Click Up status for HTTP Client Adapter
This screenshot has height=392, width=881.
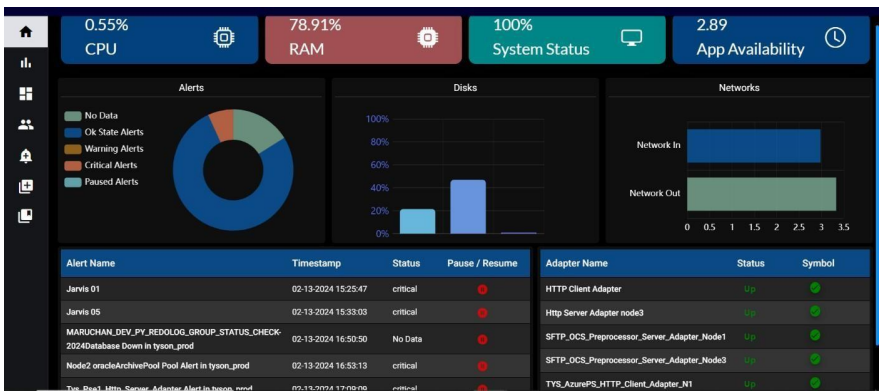tap(750, 289)
